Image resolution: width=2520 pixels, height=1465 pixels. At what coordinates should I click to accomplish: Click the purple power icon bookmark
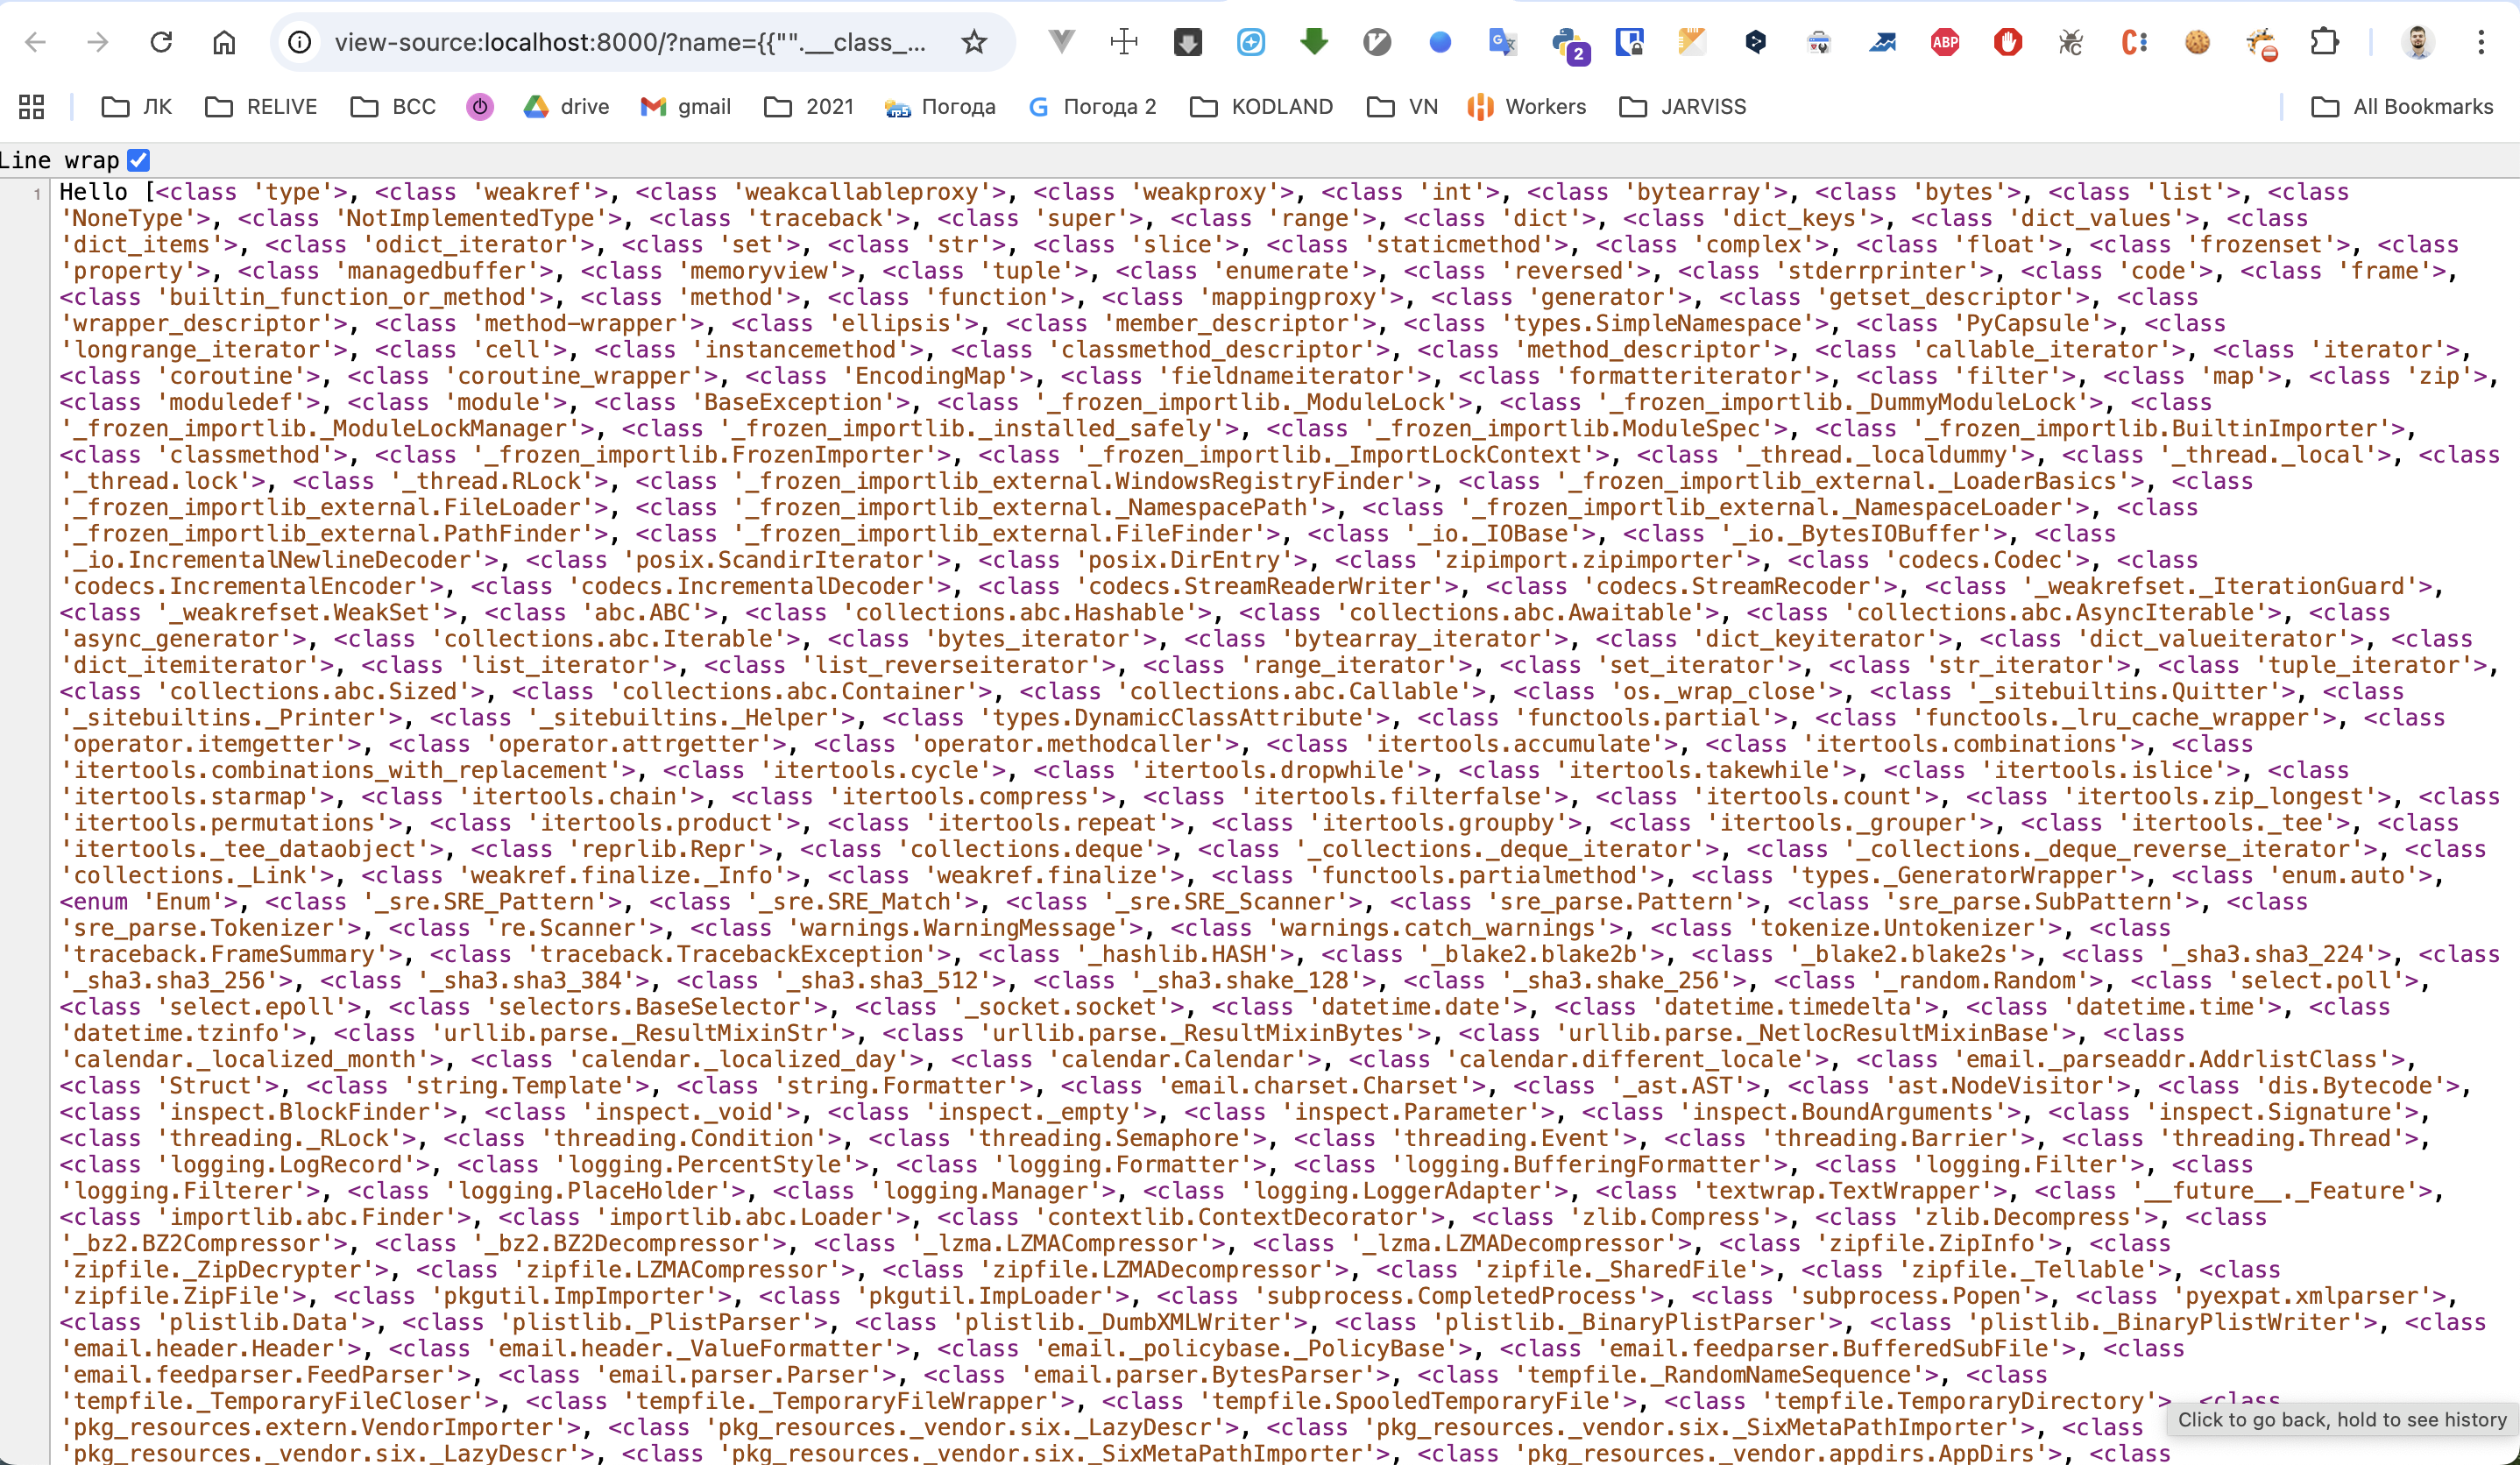coord(480,107)
